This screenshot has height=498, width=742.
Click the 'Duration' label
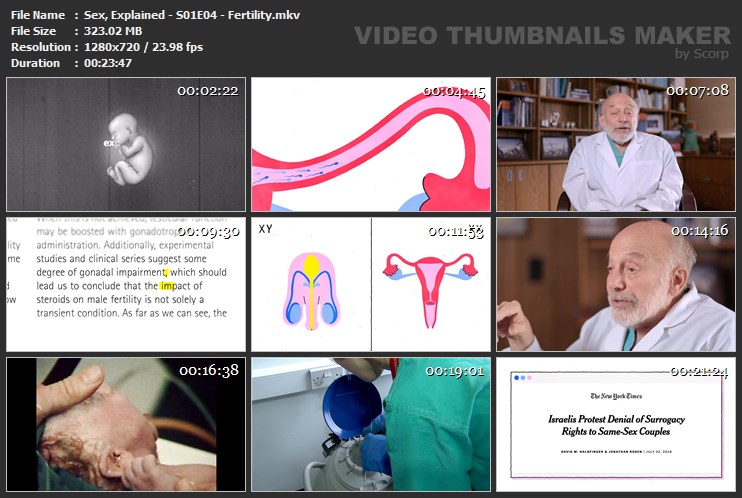click(x=35, y=63)
